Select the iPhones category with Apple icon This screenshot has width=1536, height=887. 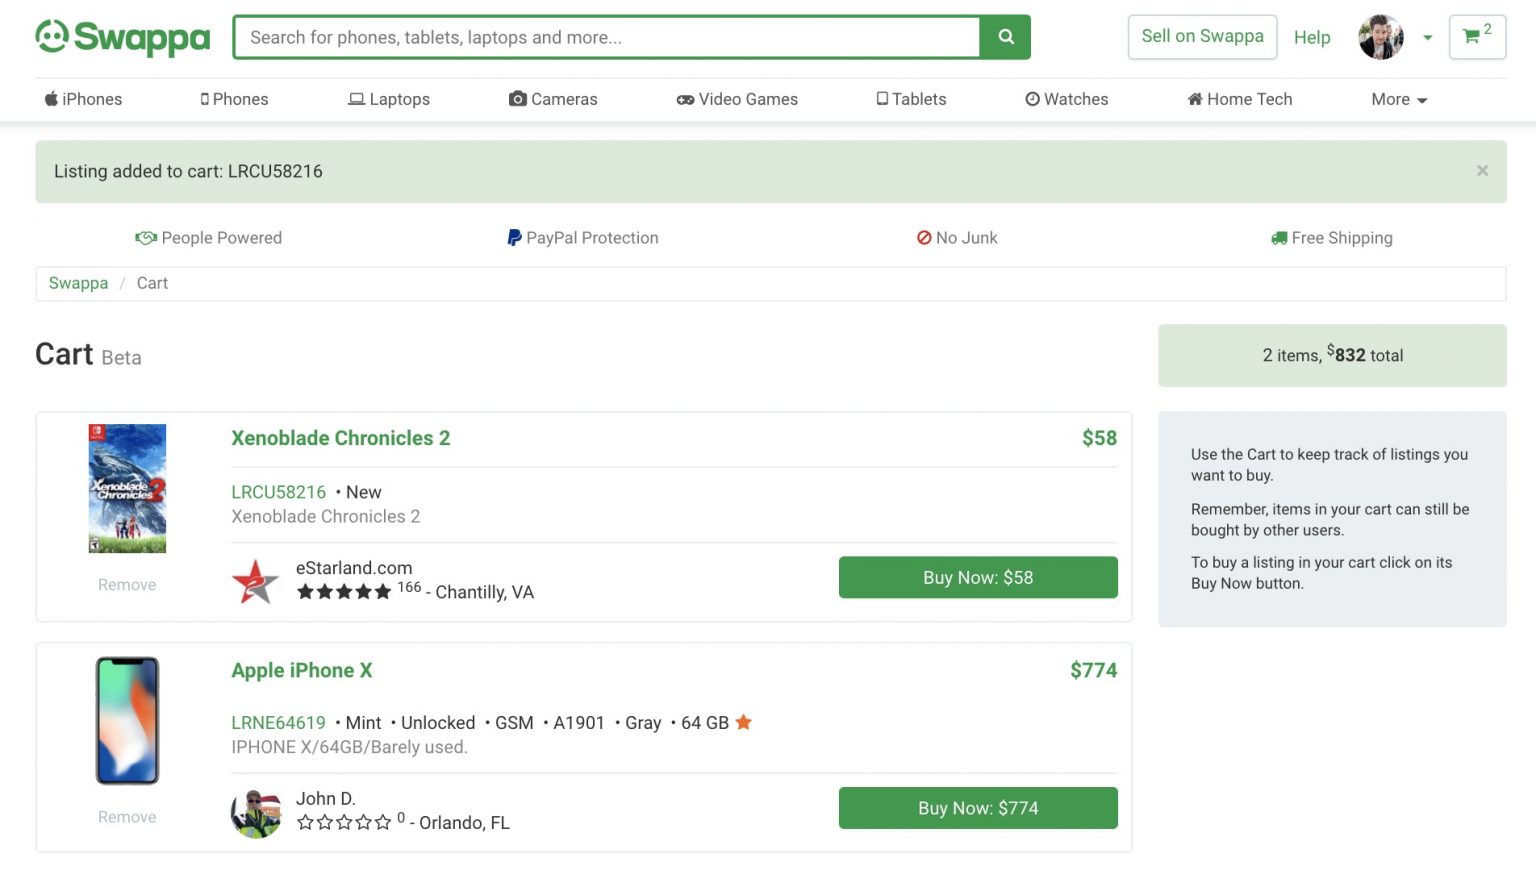point(83,99)
